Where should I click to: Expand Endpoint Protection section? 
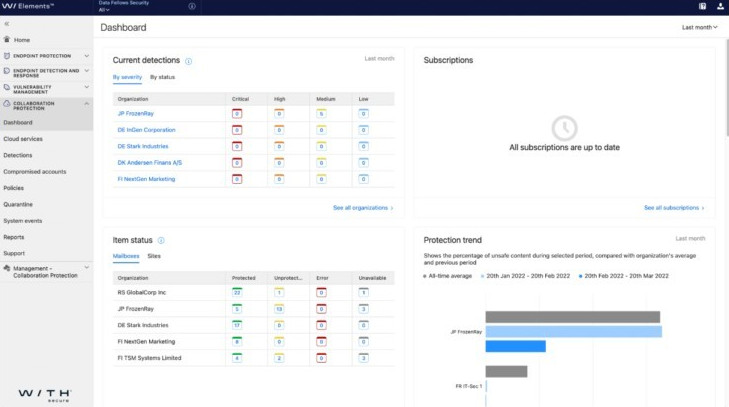tap(86, 56)
